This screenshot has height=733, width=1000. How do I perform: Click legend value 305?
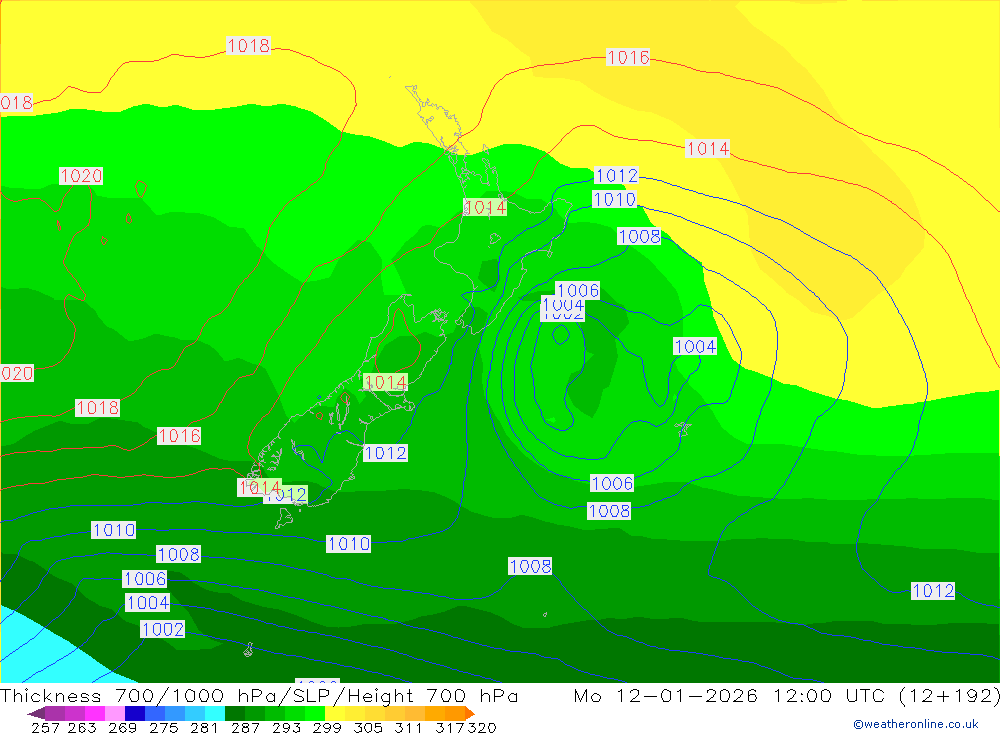pyautogui.click(x=368, y=728)
